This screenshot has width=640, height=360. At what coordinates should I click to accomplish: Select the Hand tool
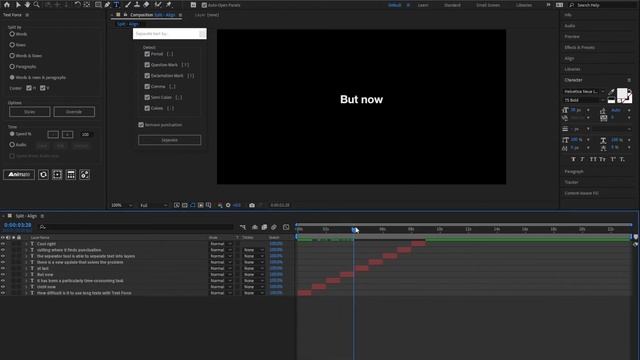click(27, 5)
